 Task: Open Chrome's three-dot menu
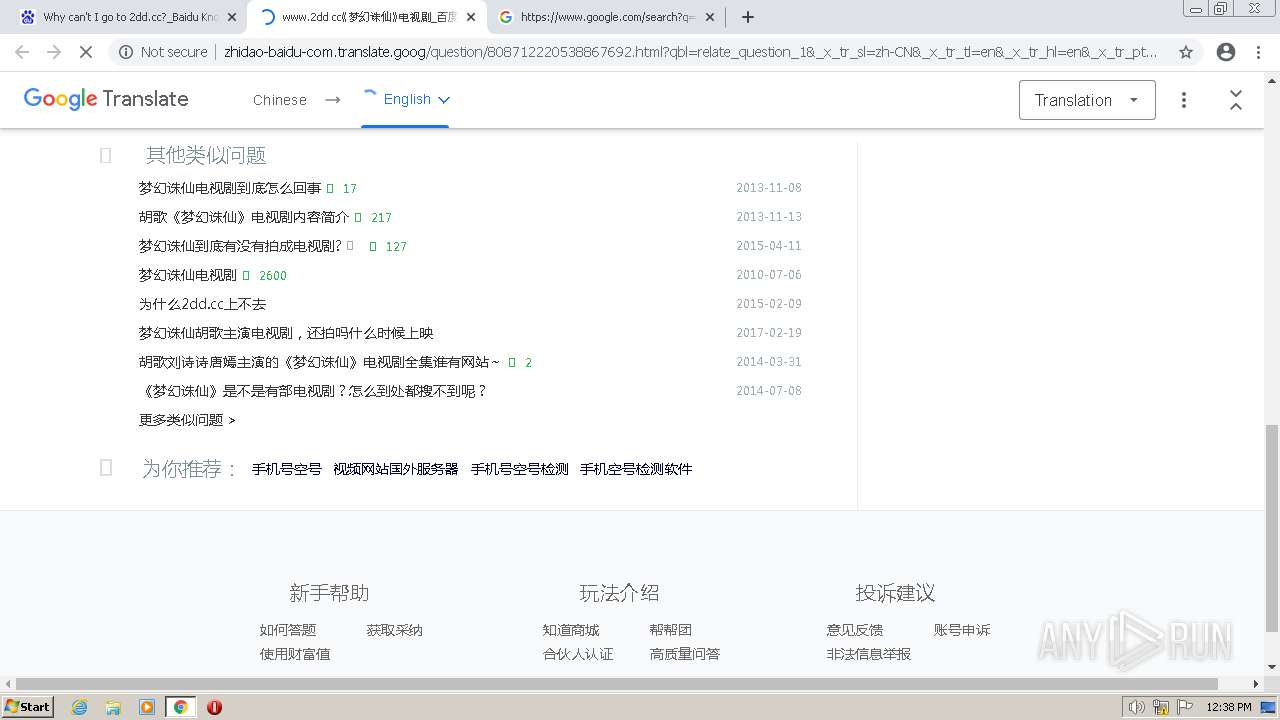[x=1260, y=52]
